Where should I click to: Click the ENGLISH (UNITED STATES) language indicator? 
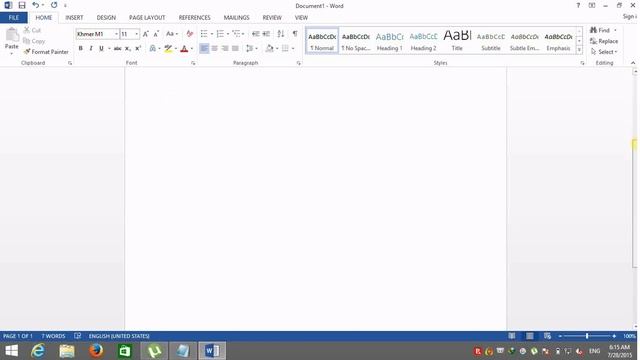point(119,336)
